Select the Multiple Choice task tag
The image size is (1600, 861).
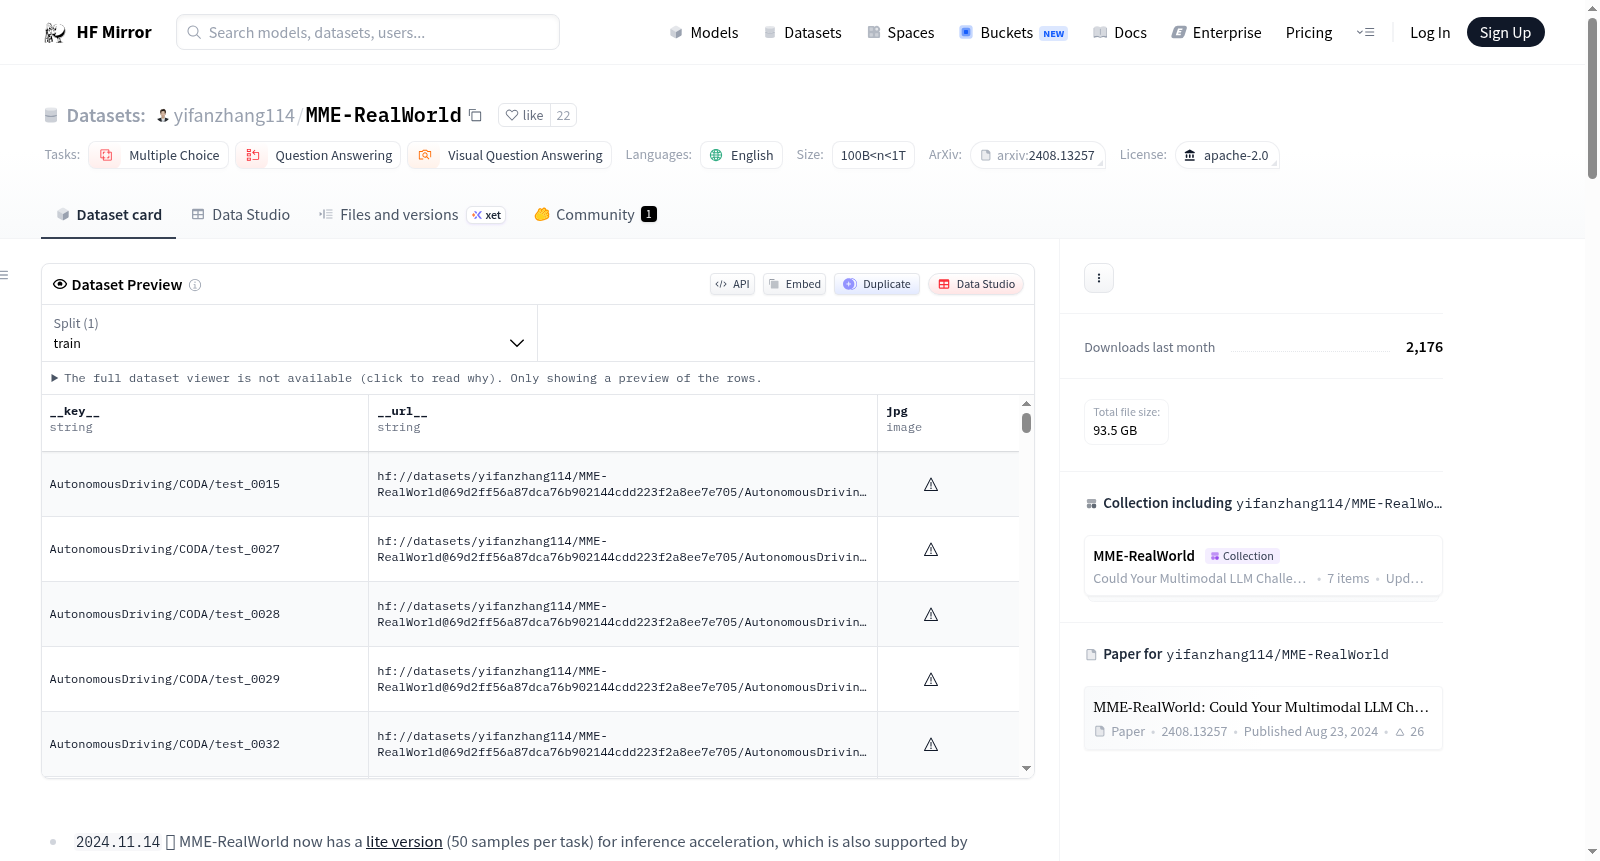pyautogui.click(x=159, y=155)
